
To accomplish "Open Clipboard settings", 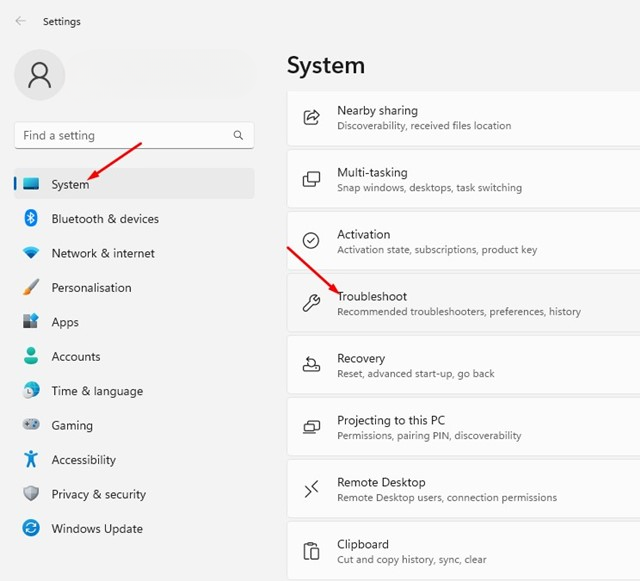I will [x=464, y=551].
